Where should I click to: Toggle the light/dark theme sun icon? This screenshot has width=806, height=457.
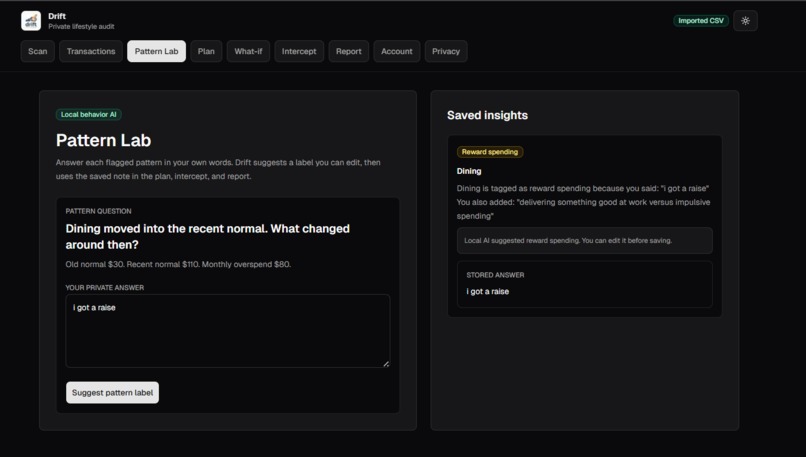point(745,21)
